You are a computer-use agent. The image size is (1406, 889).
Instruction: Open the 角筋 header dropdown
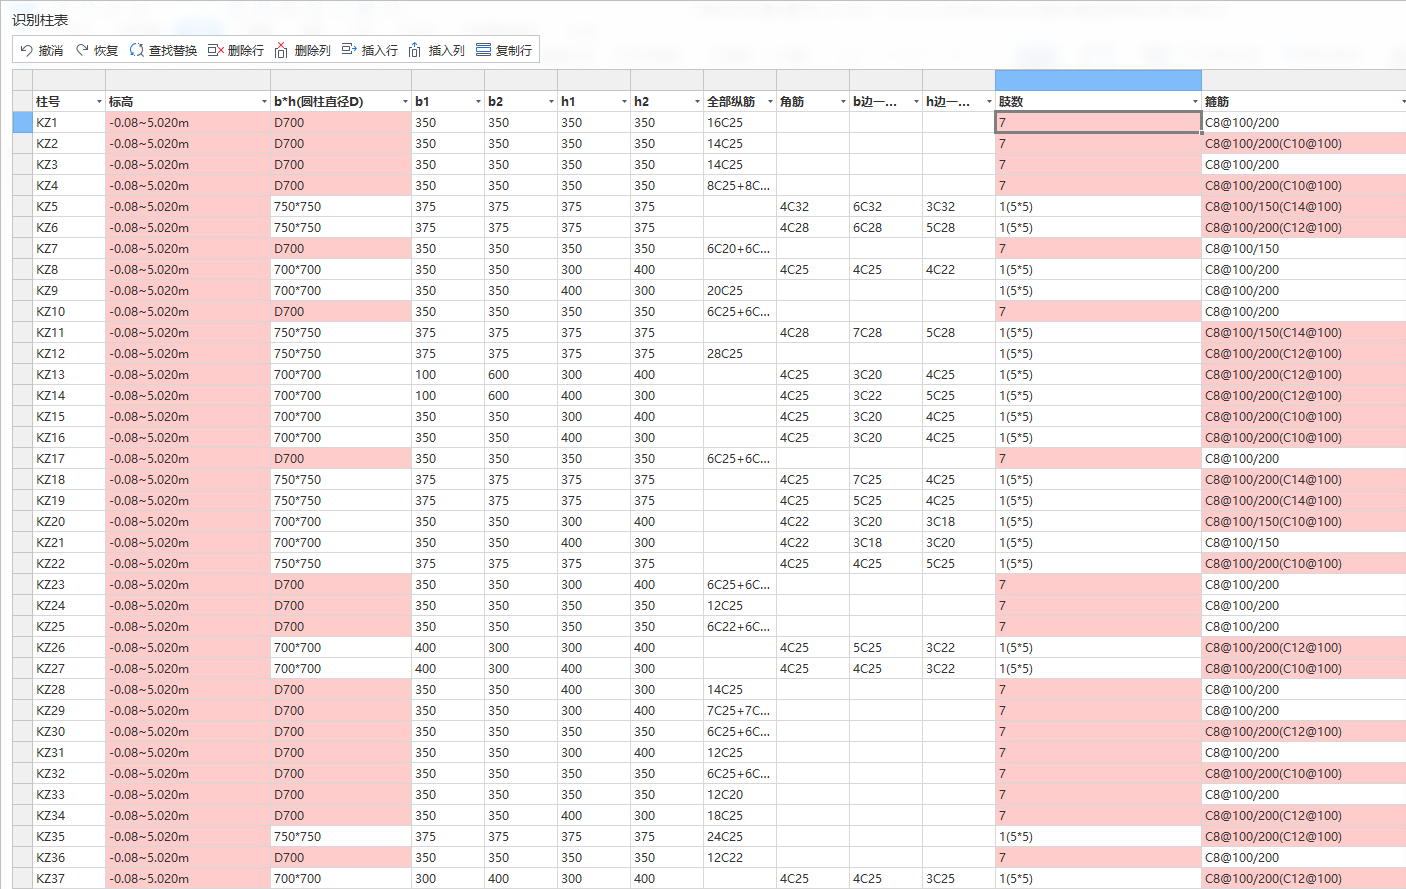[843, 102]
